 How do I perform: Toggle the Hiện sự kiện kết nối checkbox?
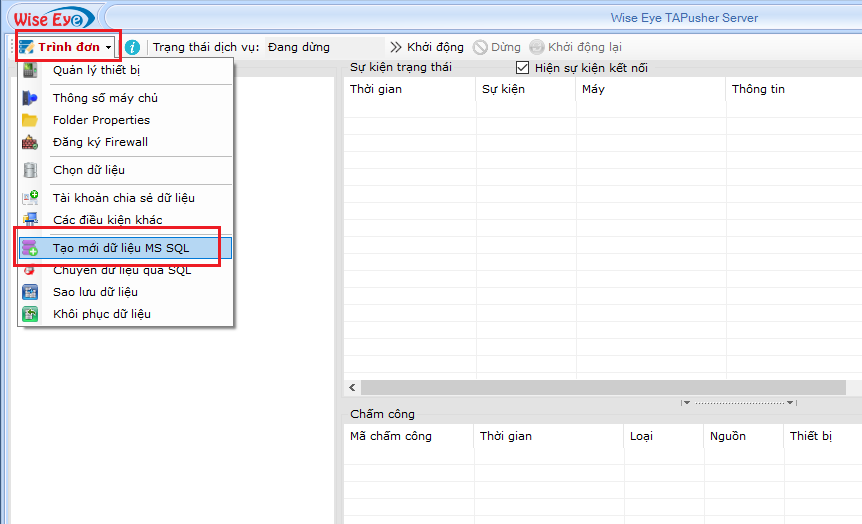[522, 67]
